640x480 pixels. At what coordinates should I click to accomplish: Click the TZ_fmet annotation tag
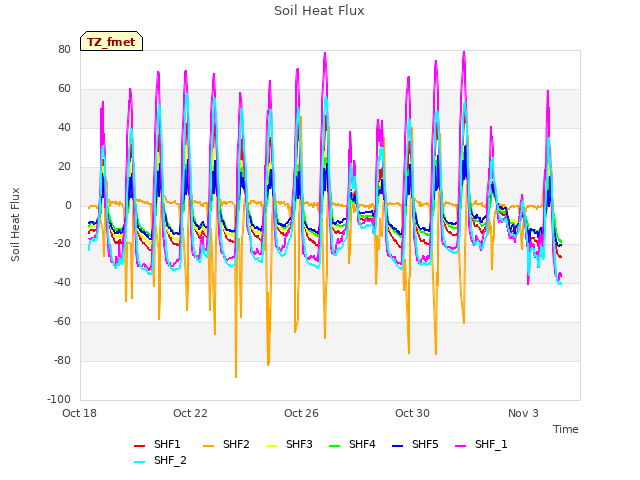point(111,42)
